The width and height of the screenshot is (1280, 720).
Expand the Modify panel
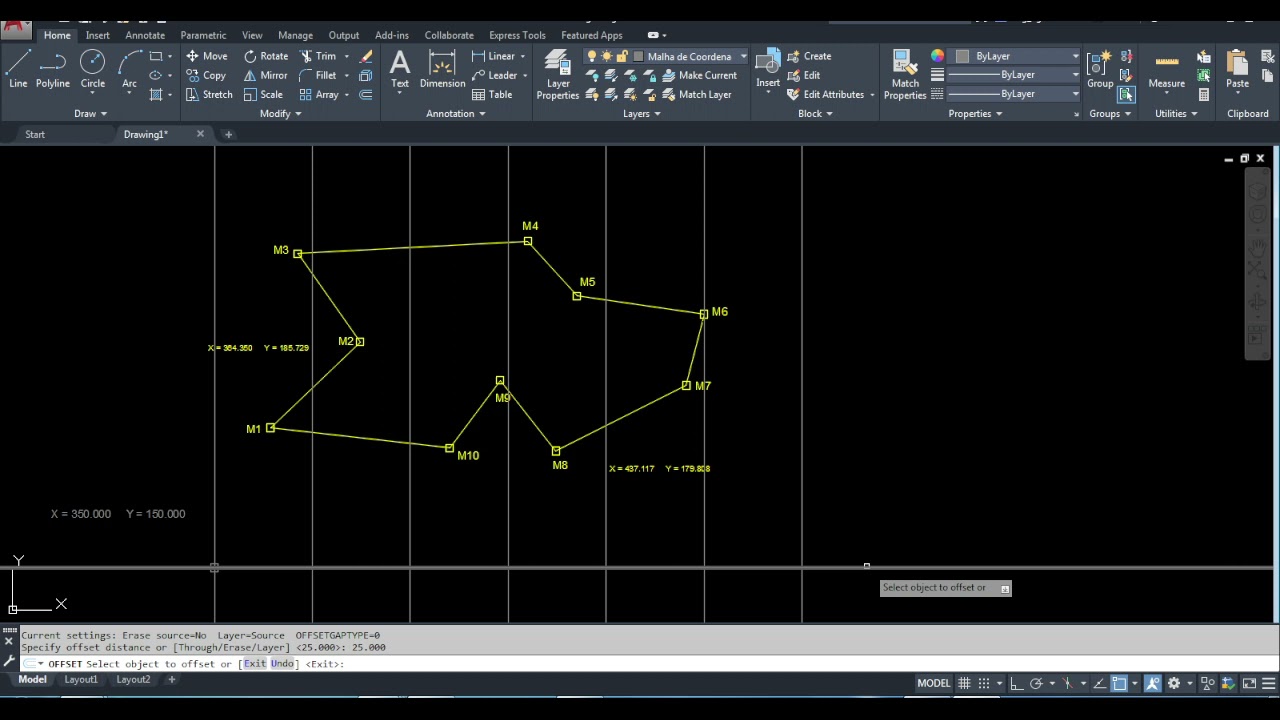280,113
